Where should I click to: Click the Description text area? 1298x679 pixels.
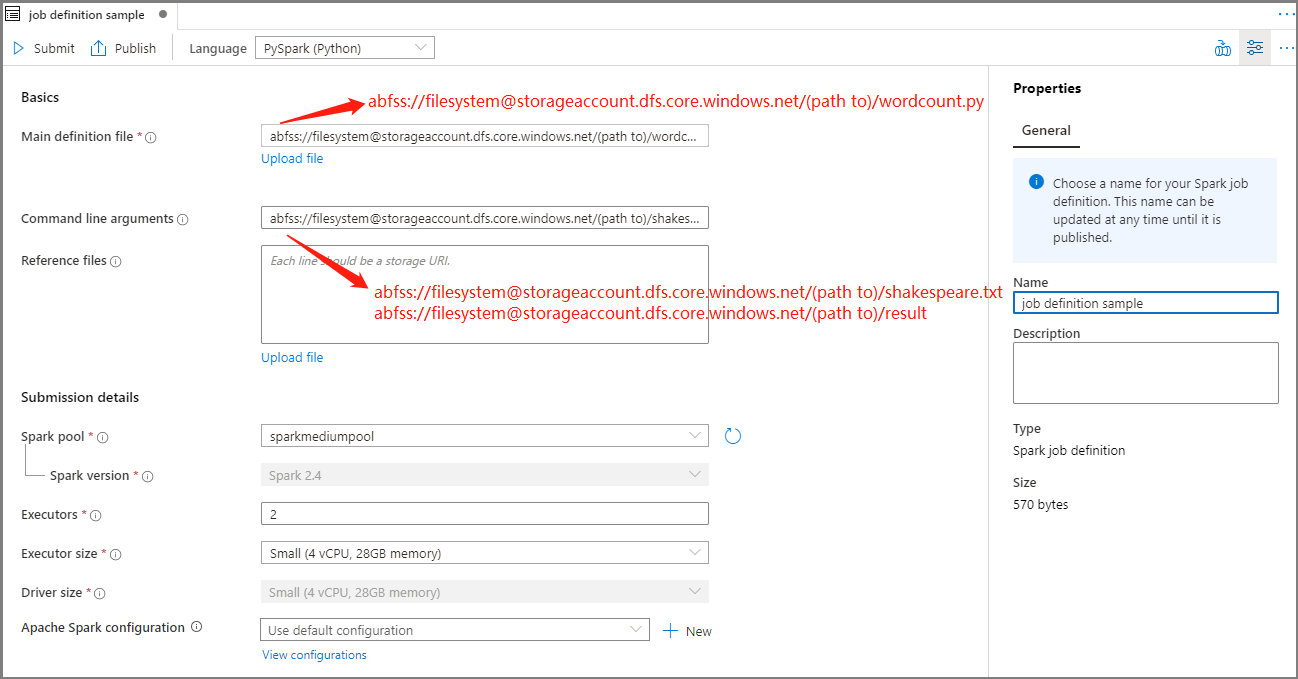click(x=1145, y=372)
